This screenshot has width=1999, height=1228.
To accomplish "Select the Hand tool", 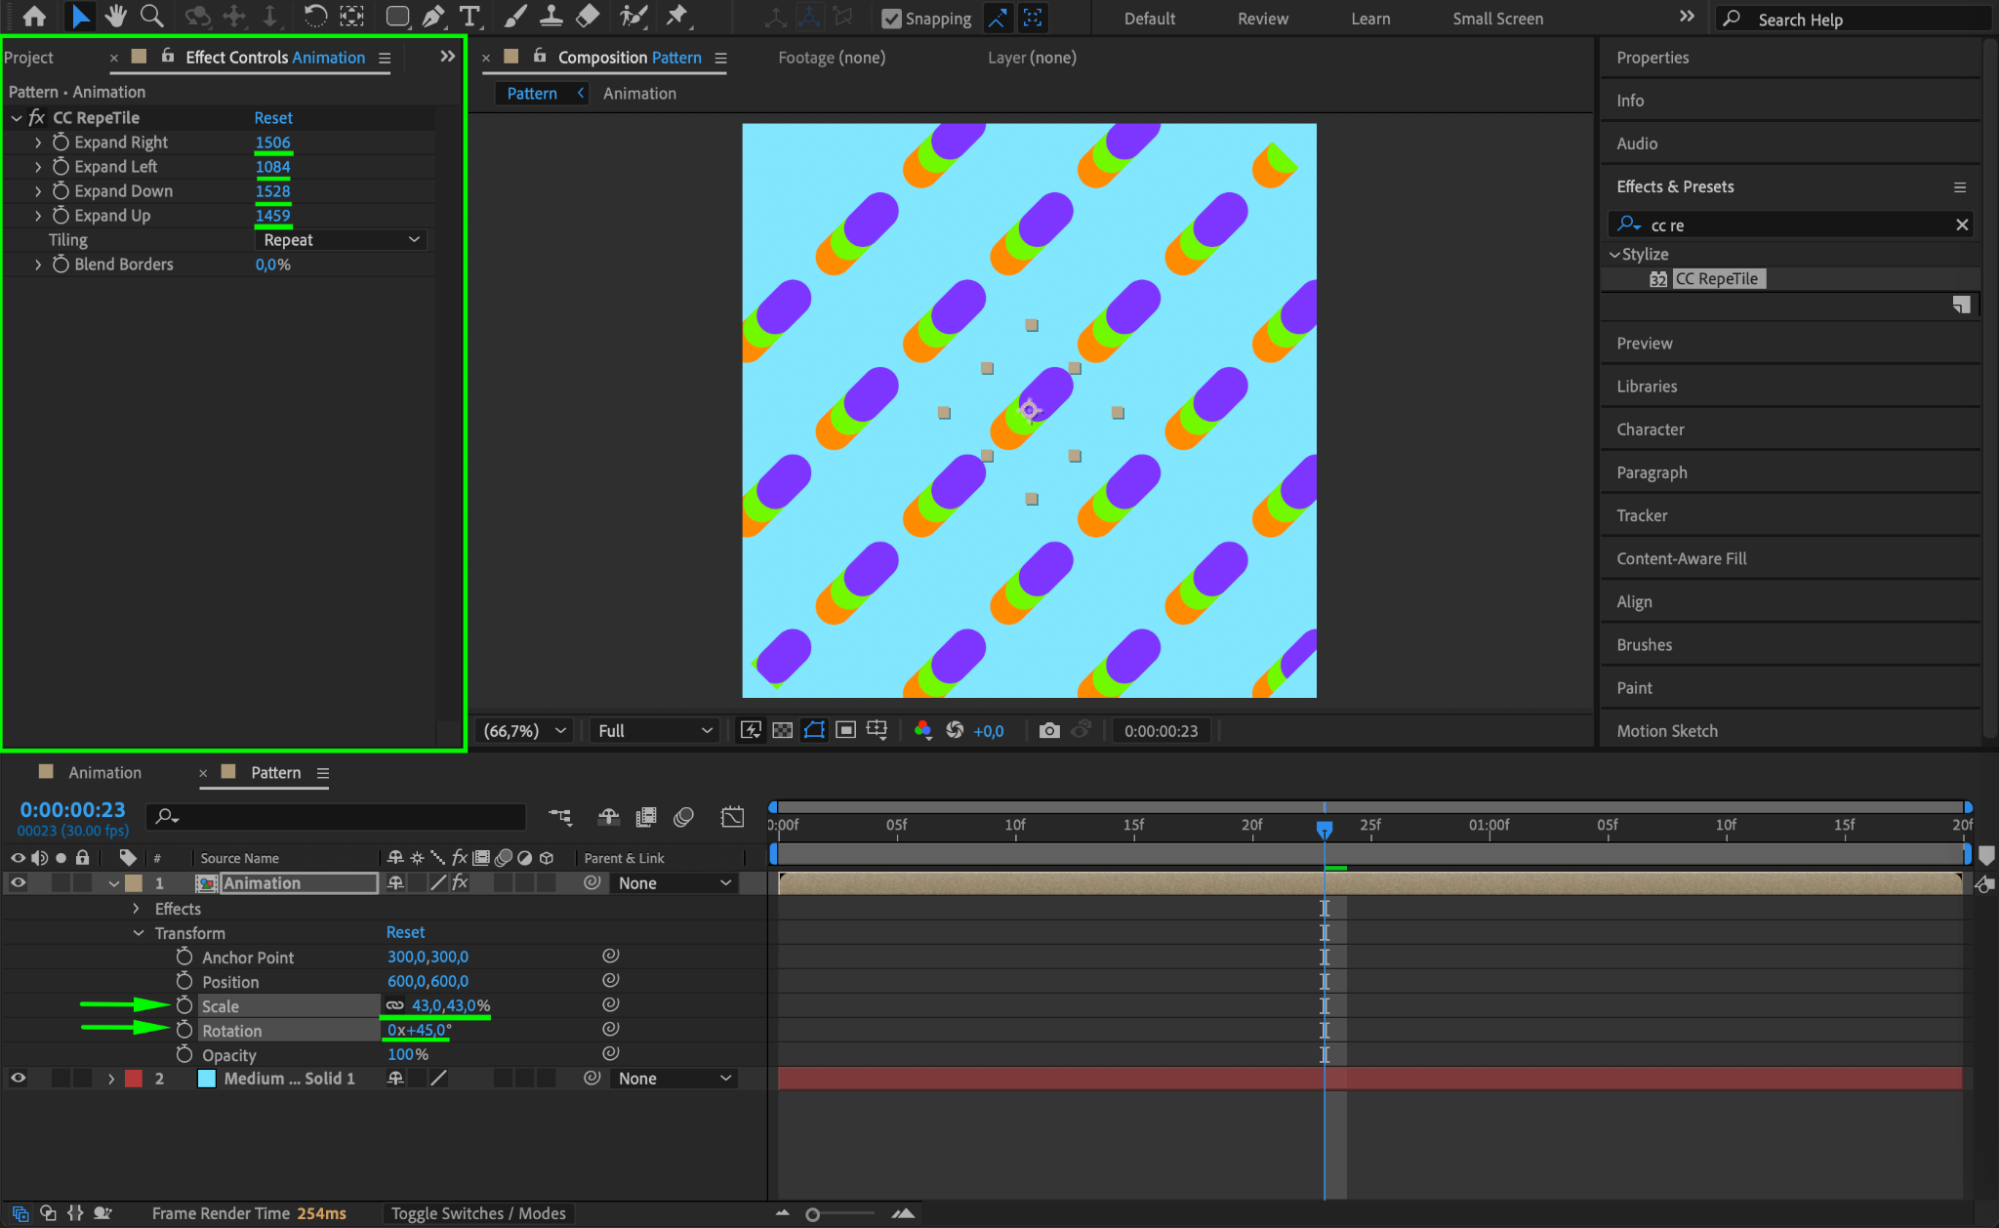I will coord(116,16).
